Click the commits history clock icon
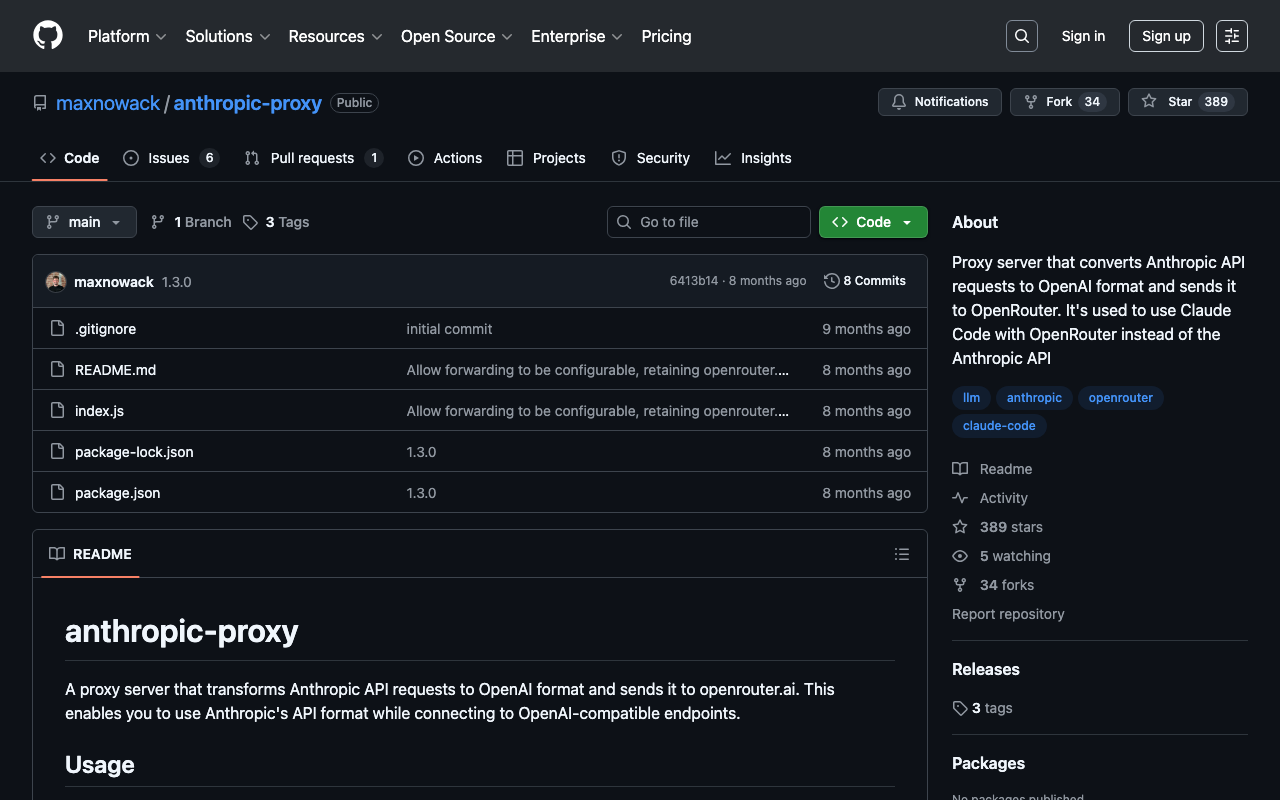The image size is (1280, 800). click(831, 281)
